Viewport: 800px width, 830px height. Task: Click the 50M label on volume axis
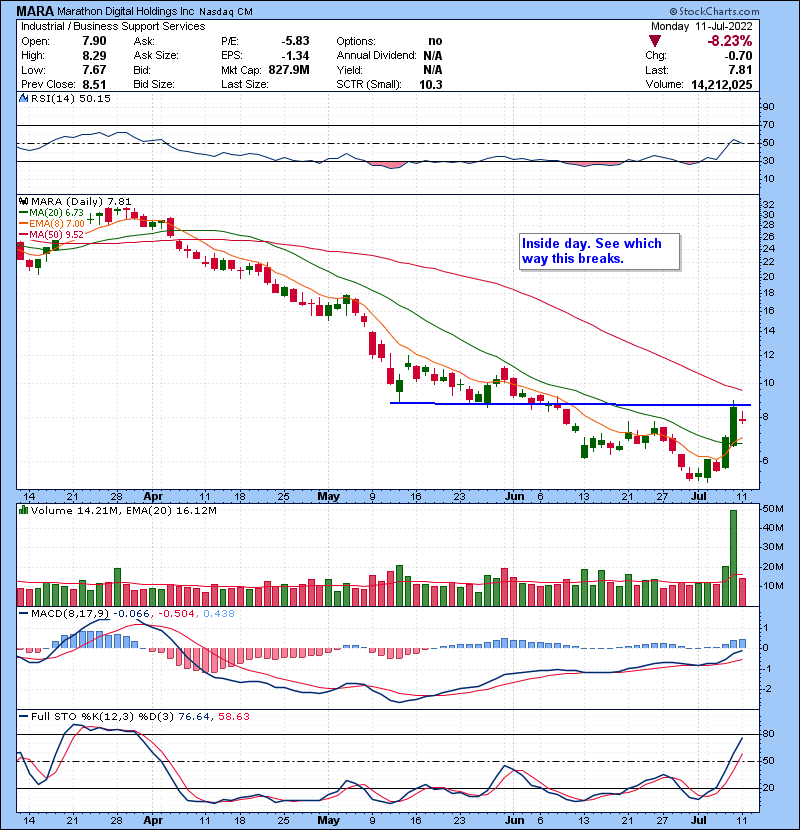pos(772,509)
